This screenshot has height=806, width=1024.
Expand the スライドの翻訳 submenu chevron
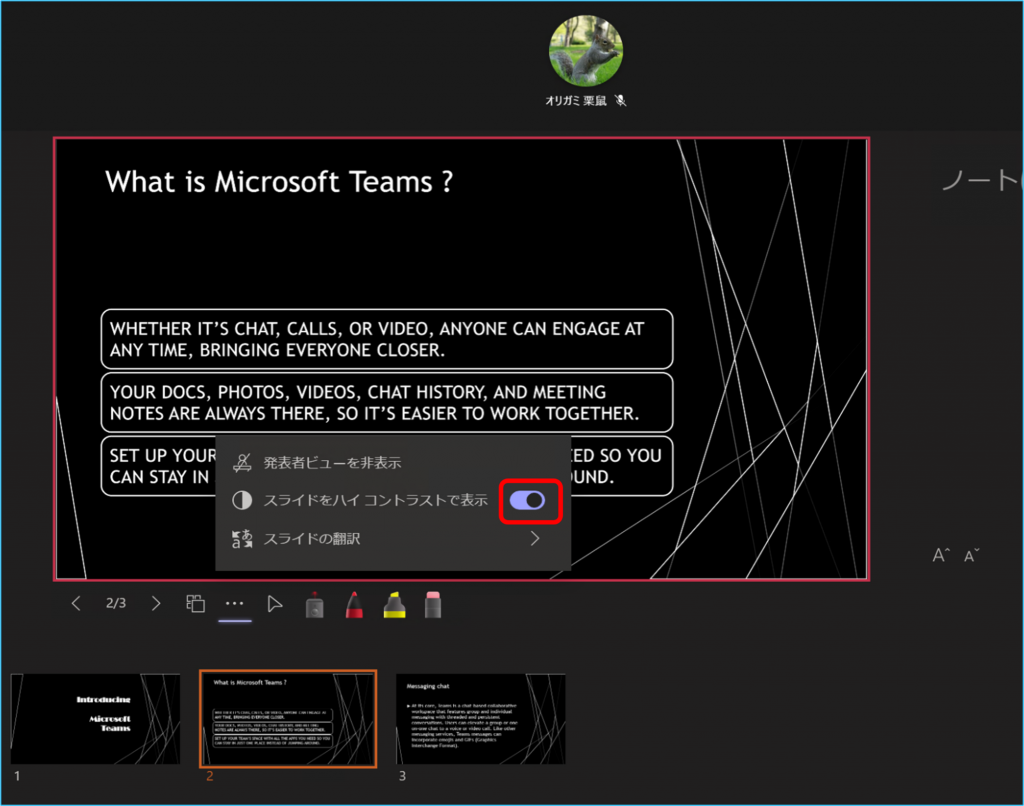point(535,539)
